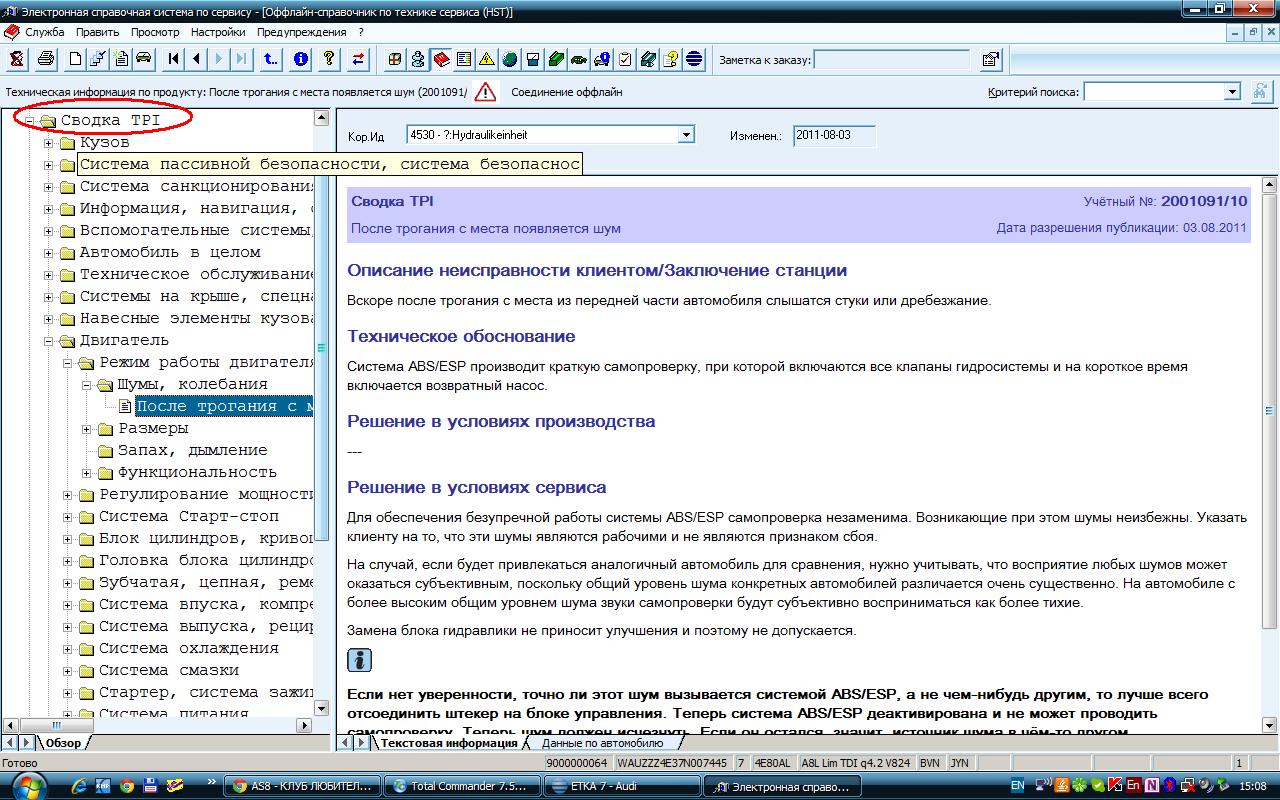
Task: Click the red book icon in the toolbar
Action: (x=441, y=59)
